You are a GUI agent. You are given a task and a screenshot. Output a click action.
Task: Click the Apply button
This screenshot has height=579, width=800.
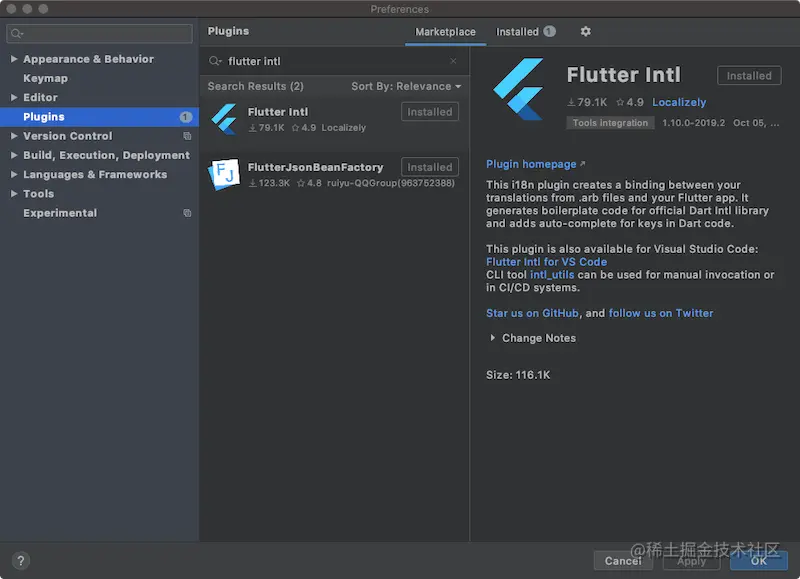691,561
